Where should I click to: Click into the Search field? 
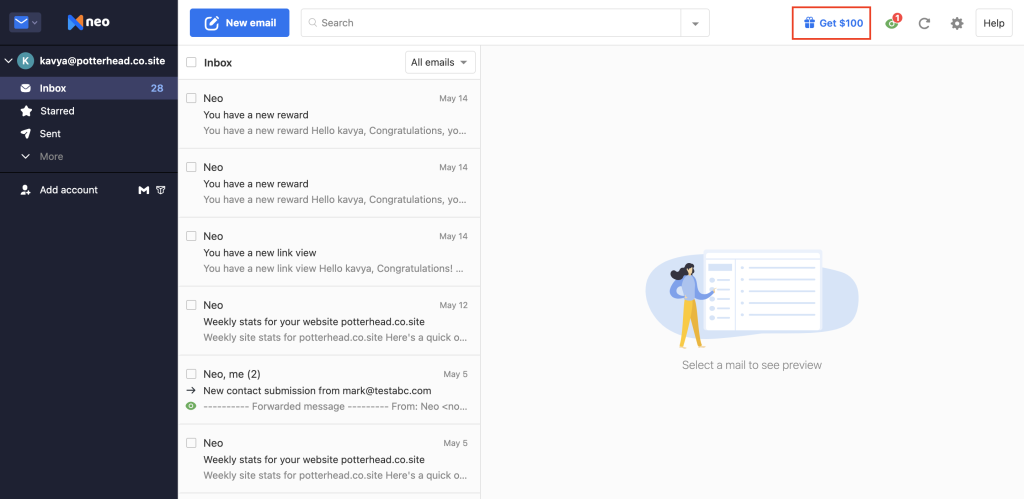click(x=490, y=23)
